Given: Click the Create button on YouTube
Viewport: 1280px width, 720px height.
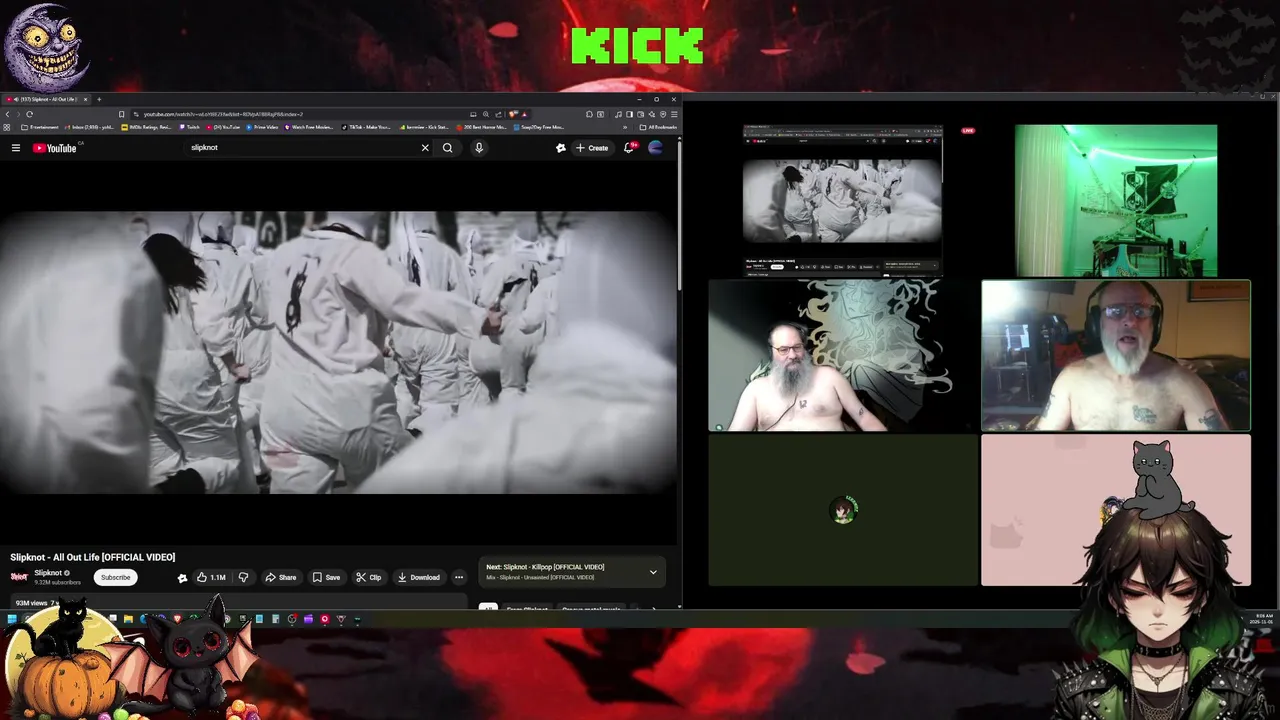Looking at the screenshot, I should (592, 148).
